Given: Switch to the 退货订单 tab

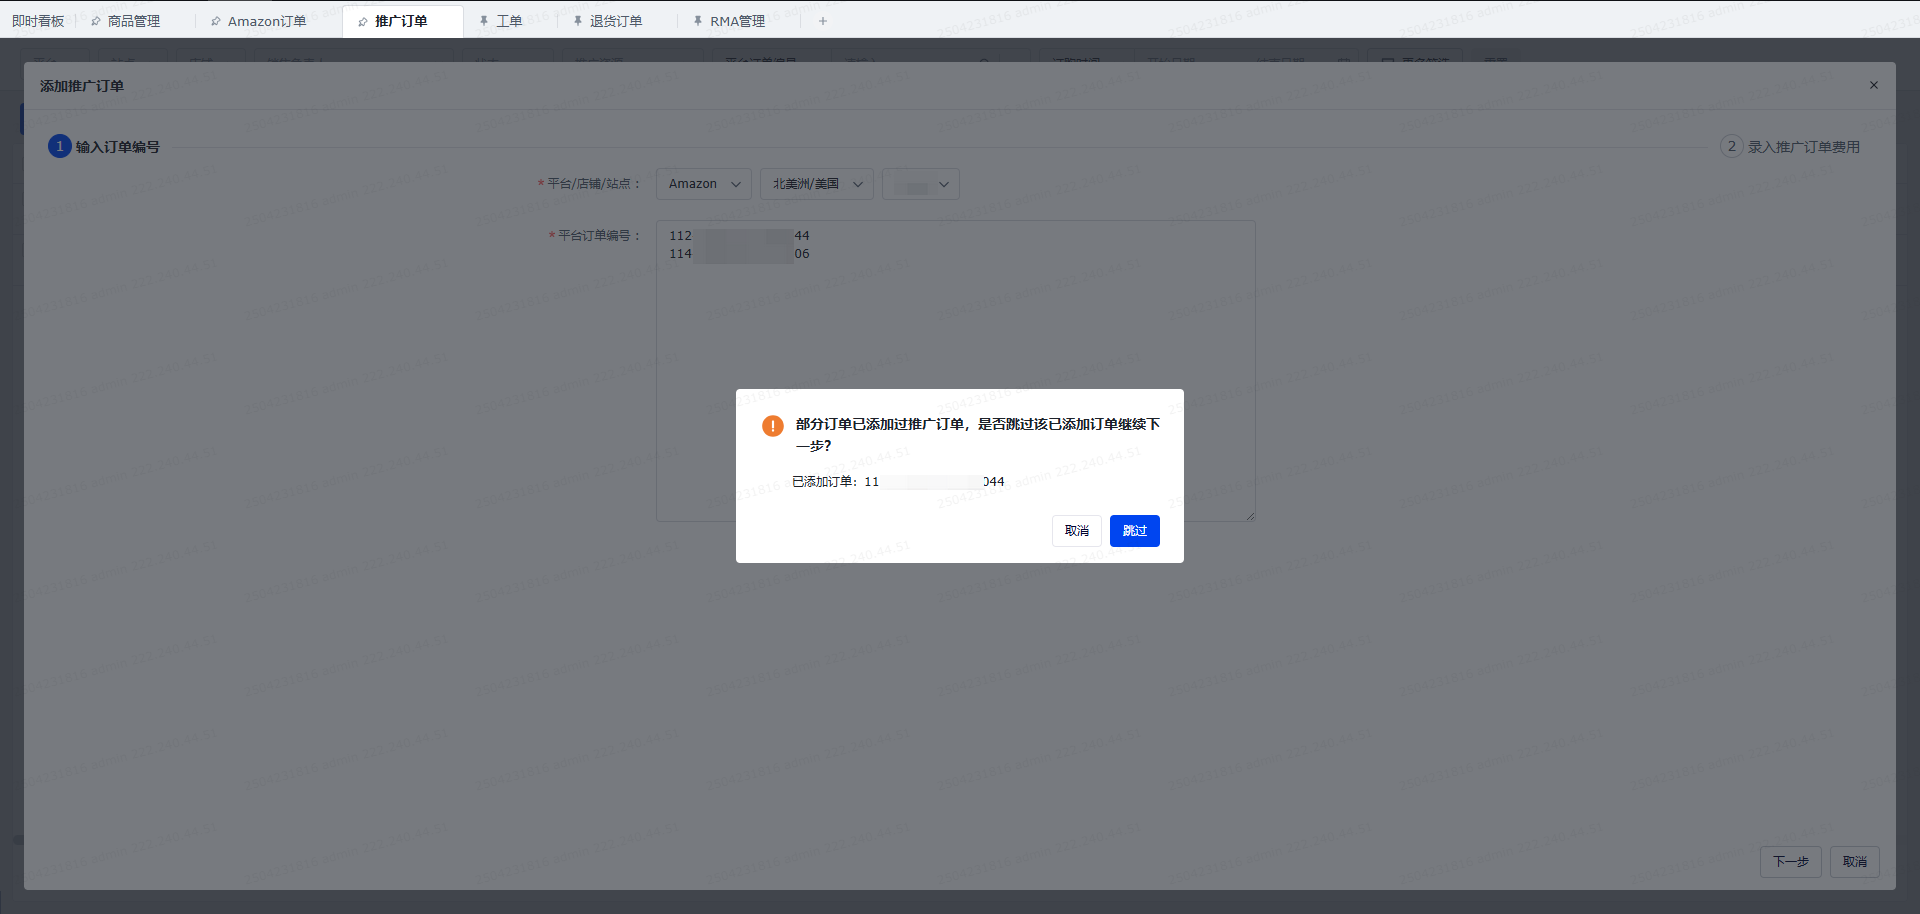Looking at the screenshot, I should tap(616, 21).
